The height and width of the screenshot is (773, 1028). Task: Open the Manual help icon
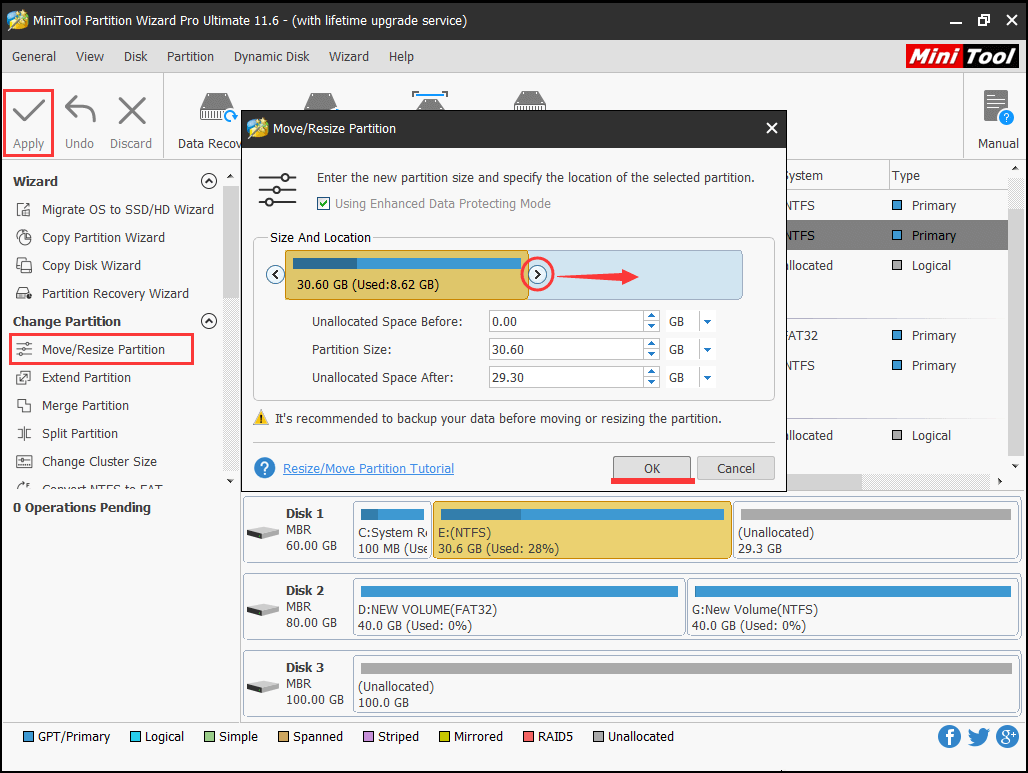998,108
